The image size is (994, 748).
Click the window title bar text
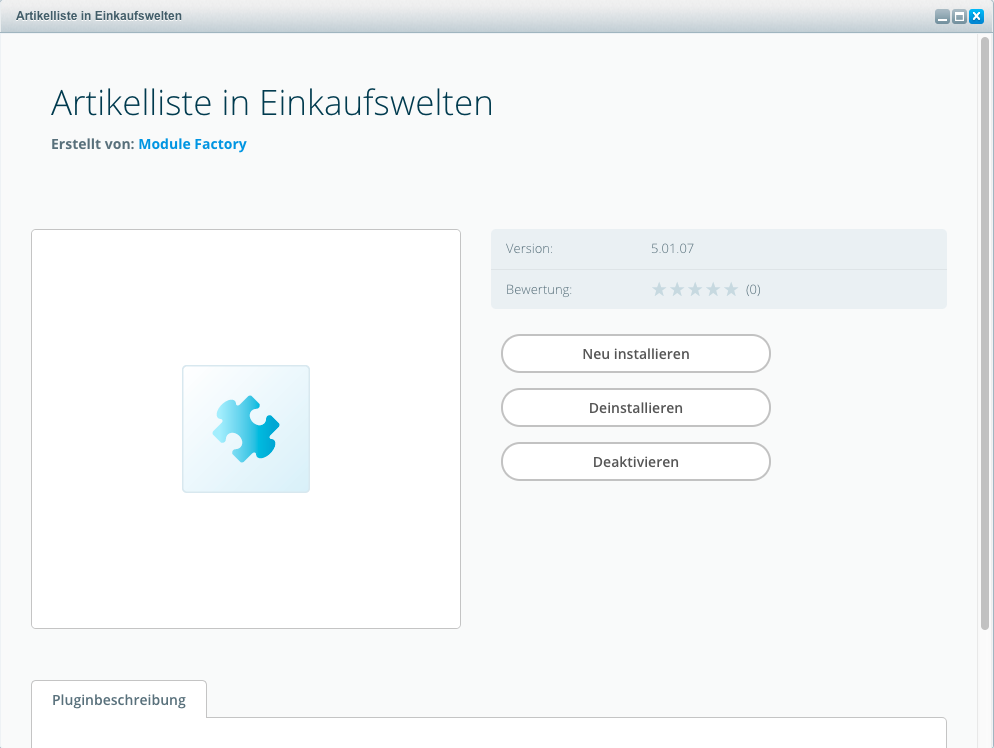[x=99, y=17]
